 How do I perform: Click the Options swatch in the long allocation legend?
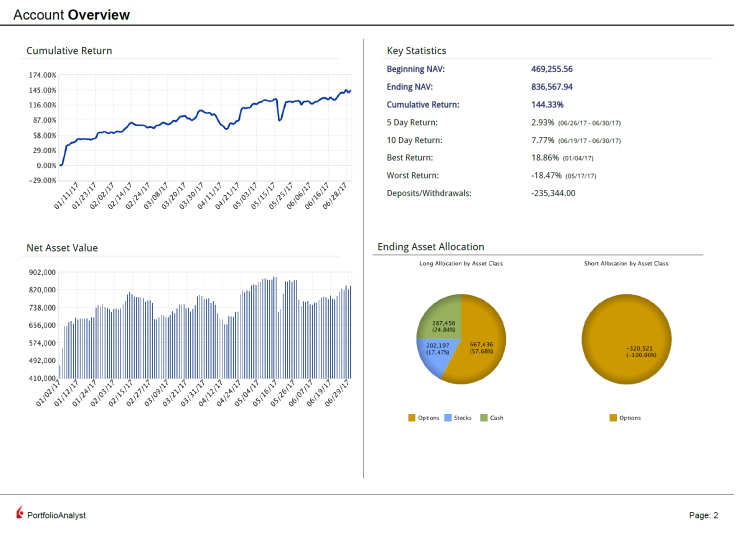[412, 418]
